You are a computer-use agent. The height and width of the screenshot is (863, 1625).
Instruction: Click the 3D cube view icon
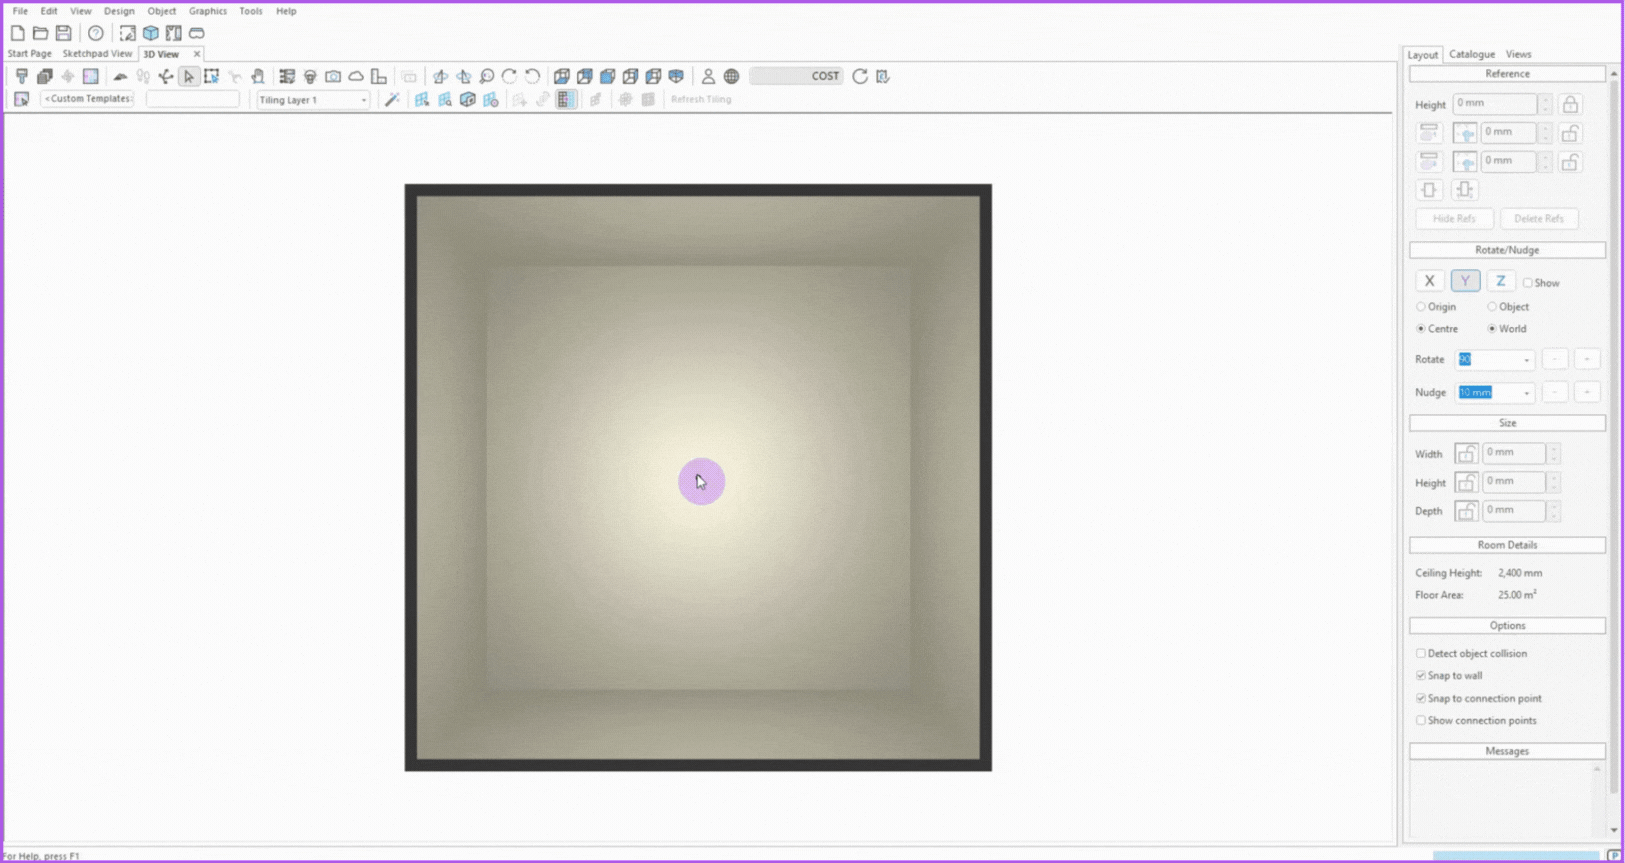click(150, 33)
